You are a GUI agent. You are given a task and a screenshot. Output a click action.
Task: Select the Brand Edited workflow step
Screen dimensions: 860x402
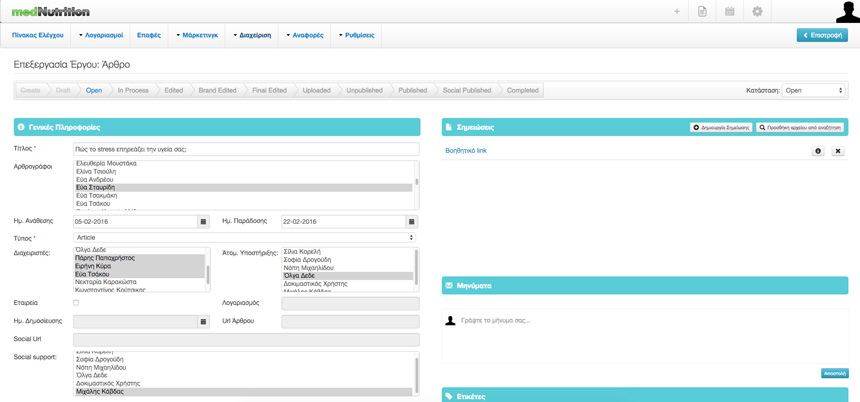coord(217,90)
